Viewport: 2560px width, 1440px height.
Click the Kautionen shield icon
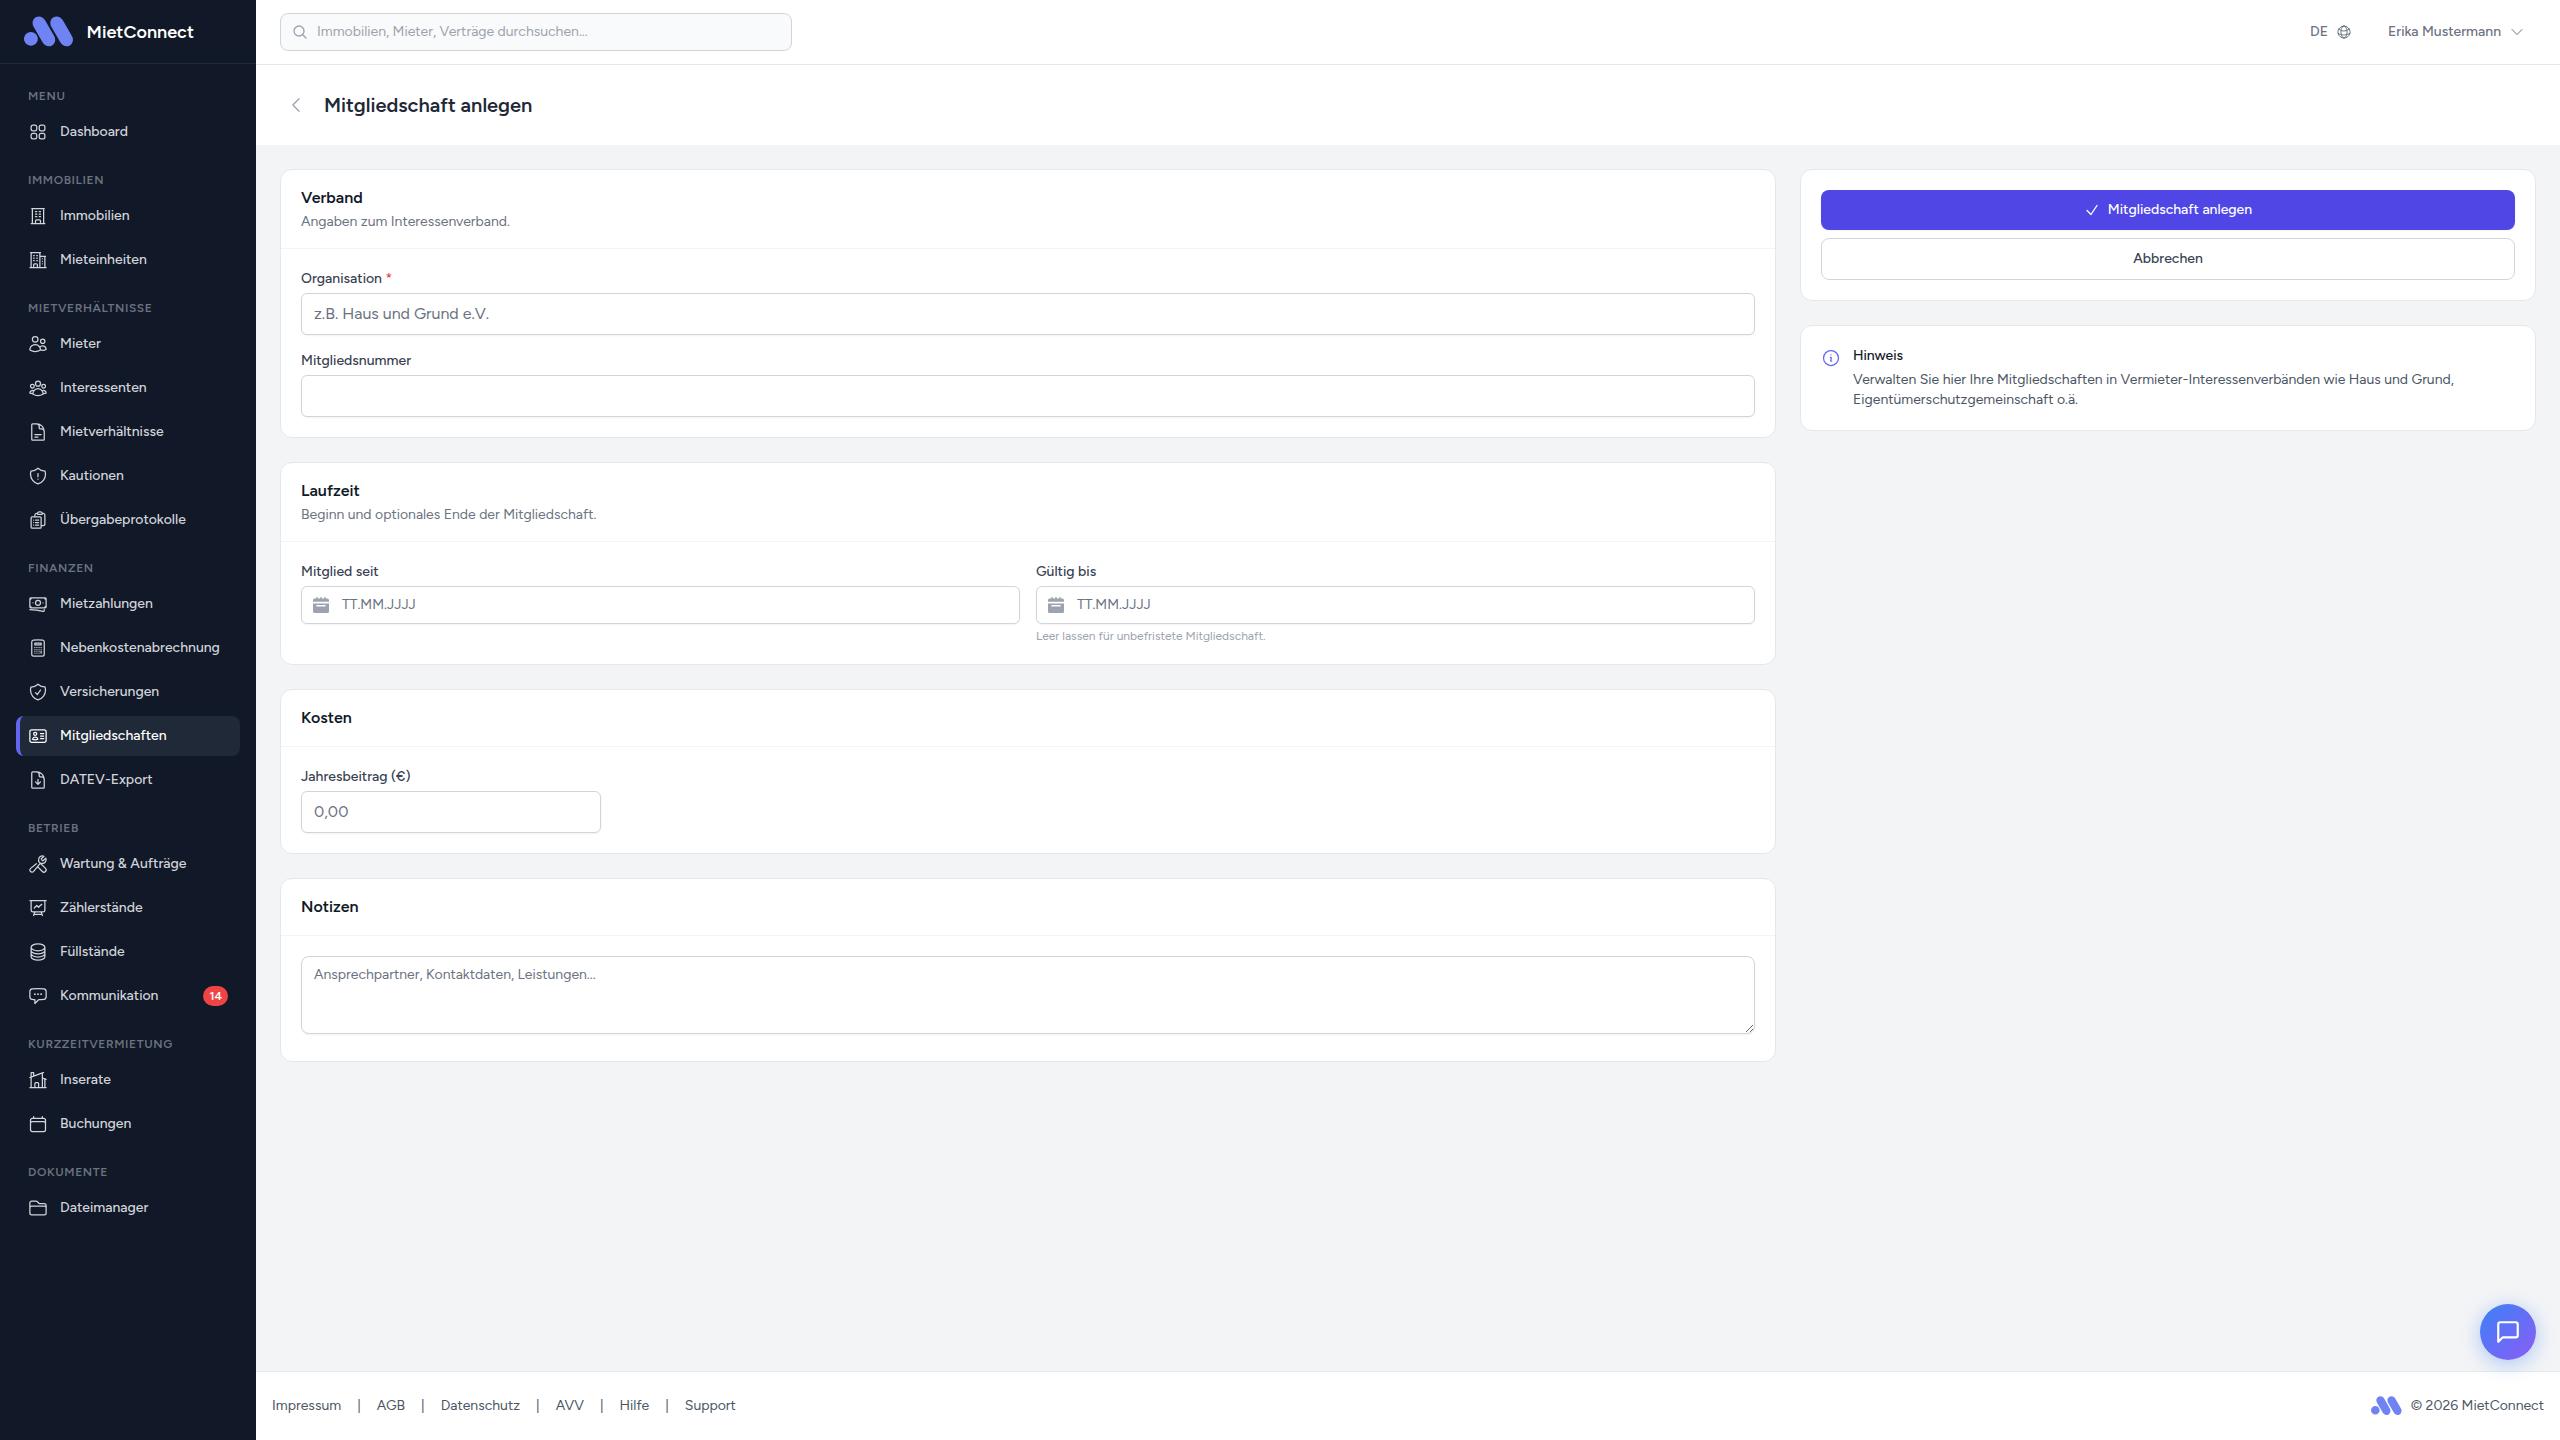[38, 476]
